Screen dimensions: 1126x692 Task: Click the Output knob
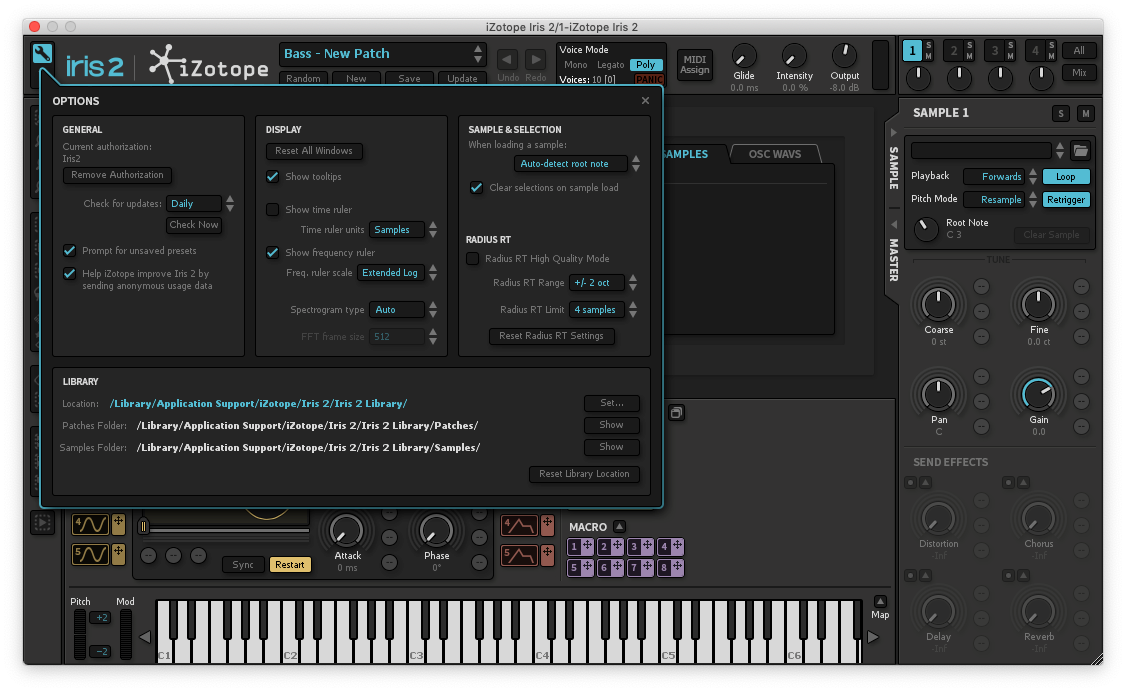(x=844, y=55)
